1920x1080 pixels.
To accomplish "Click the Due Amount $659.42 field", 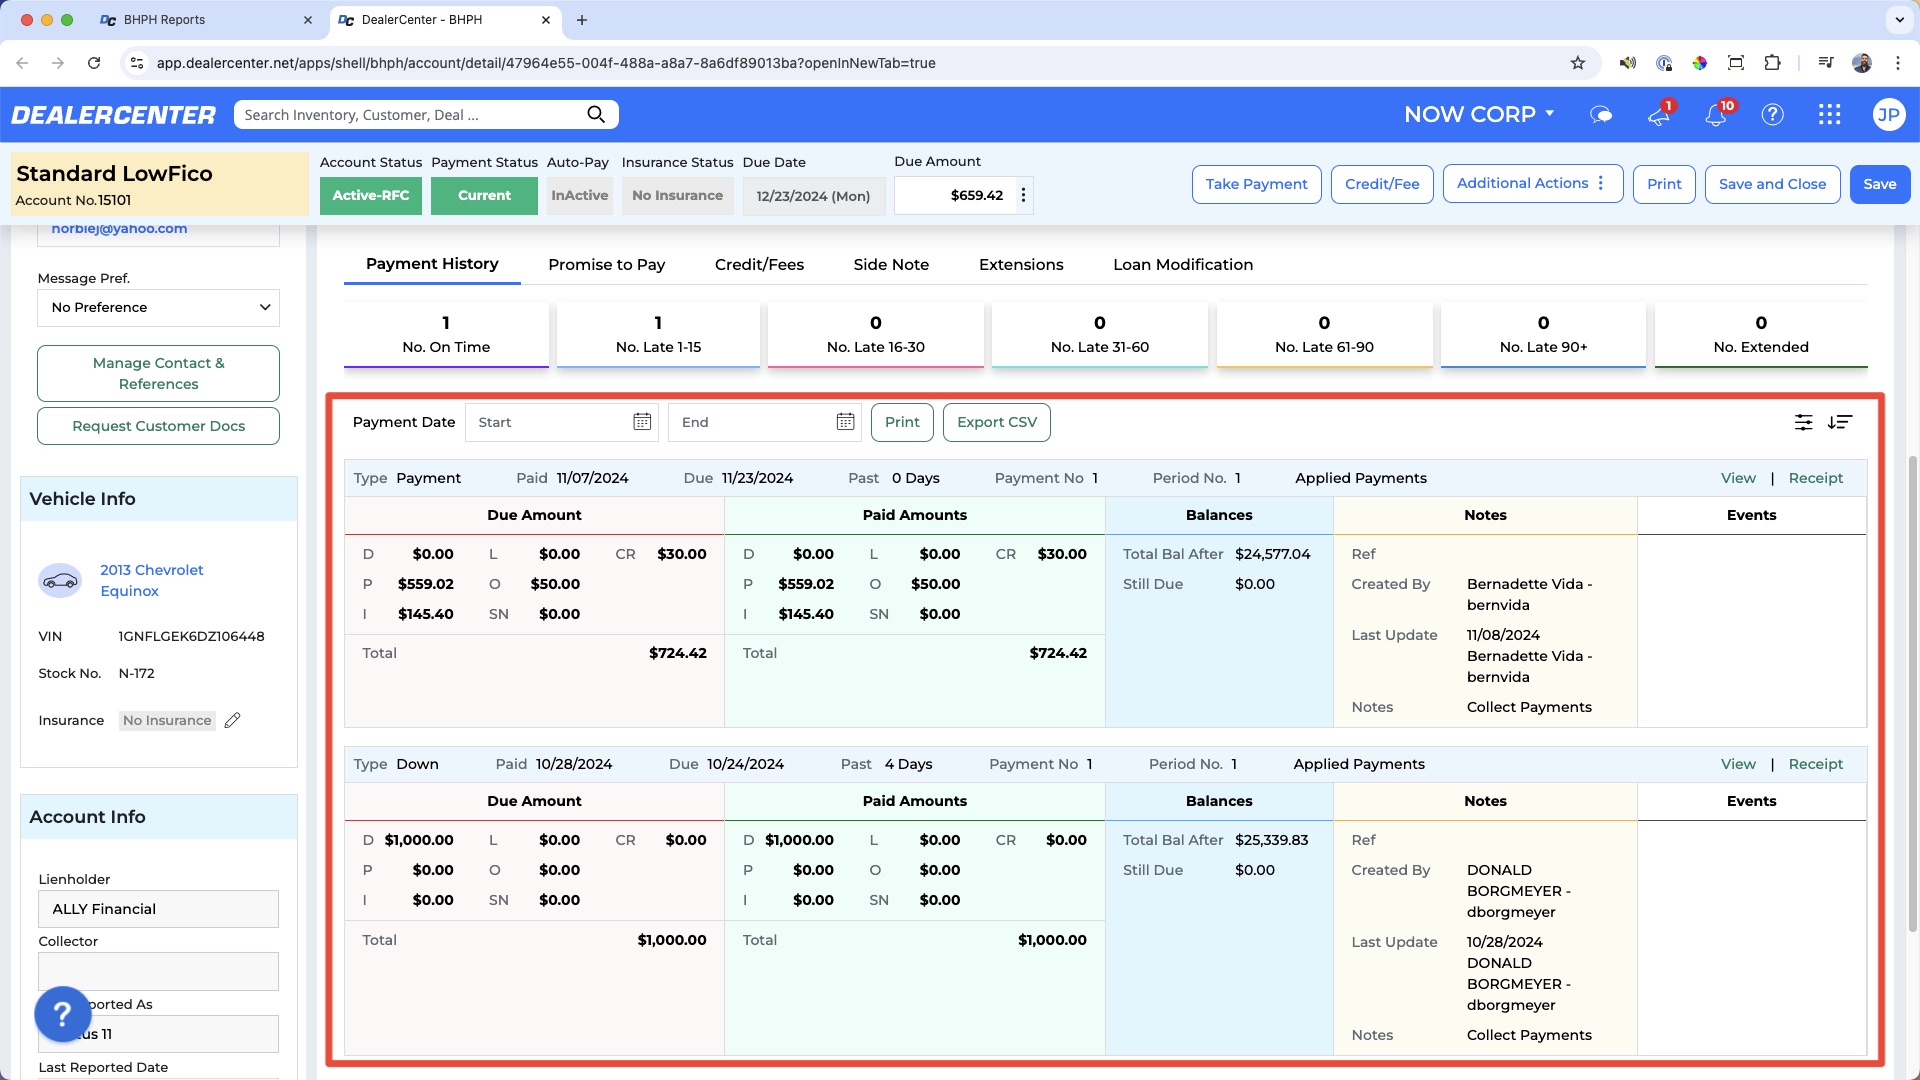I will pos(954,195).
